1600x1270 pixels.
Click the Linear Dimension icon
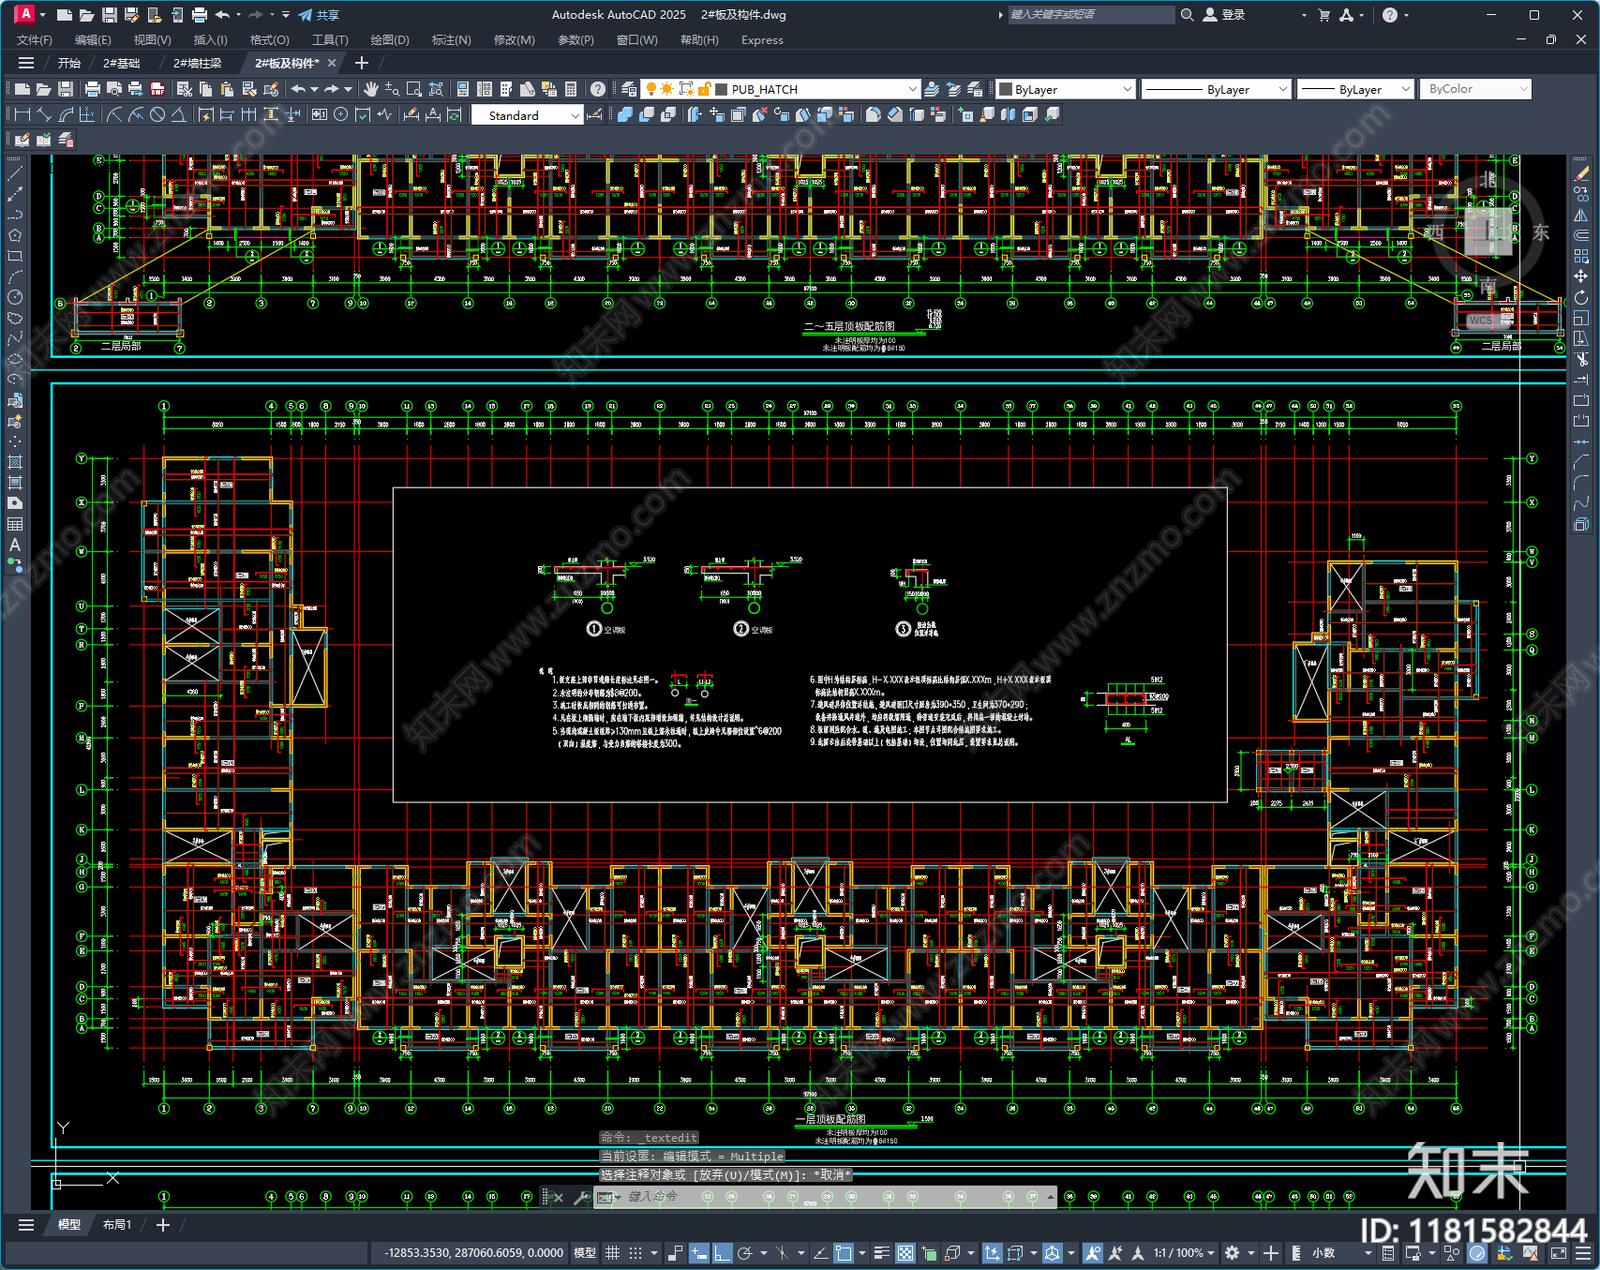[x=22, y=115]
